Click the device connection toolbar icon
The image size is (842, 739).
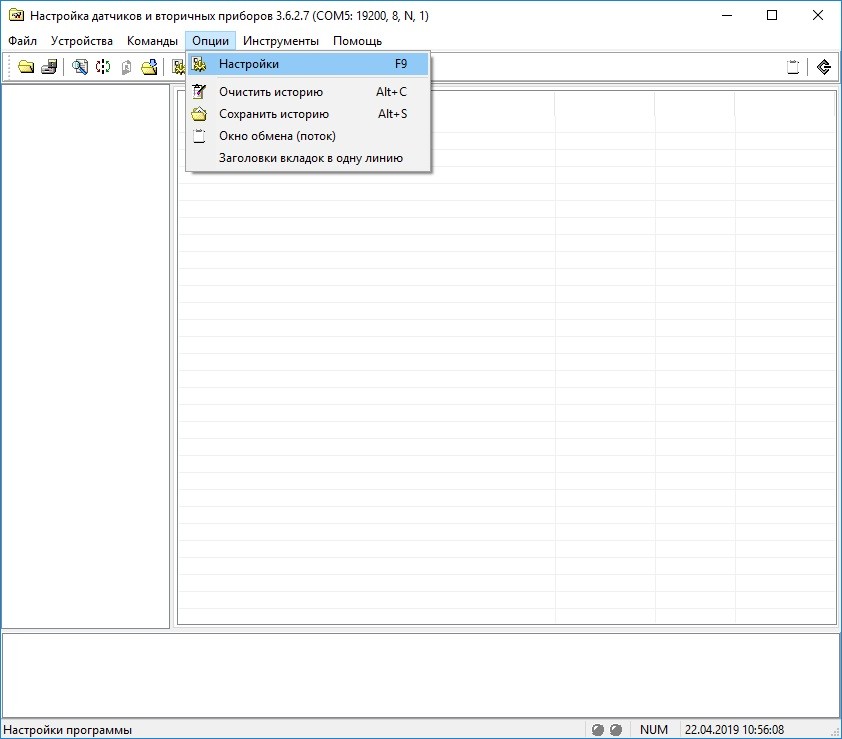pyautogui.click(x=49, y=67)
